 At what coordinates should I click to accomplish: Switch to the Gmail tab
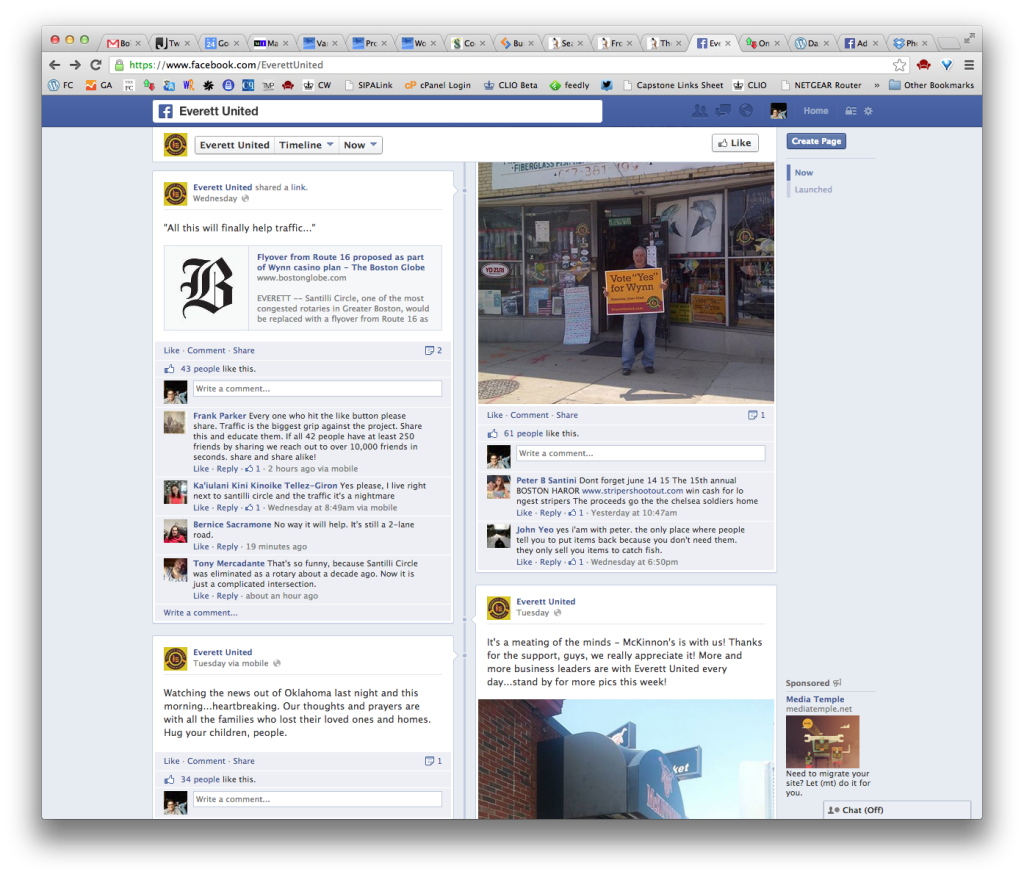click(124, 43)
